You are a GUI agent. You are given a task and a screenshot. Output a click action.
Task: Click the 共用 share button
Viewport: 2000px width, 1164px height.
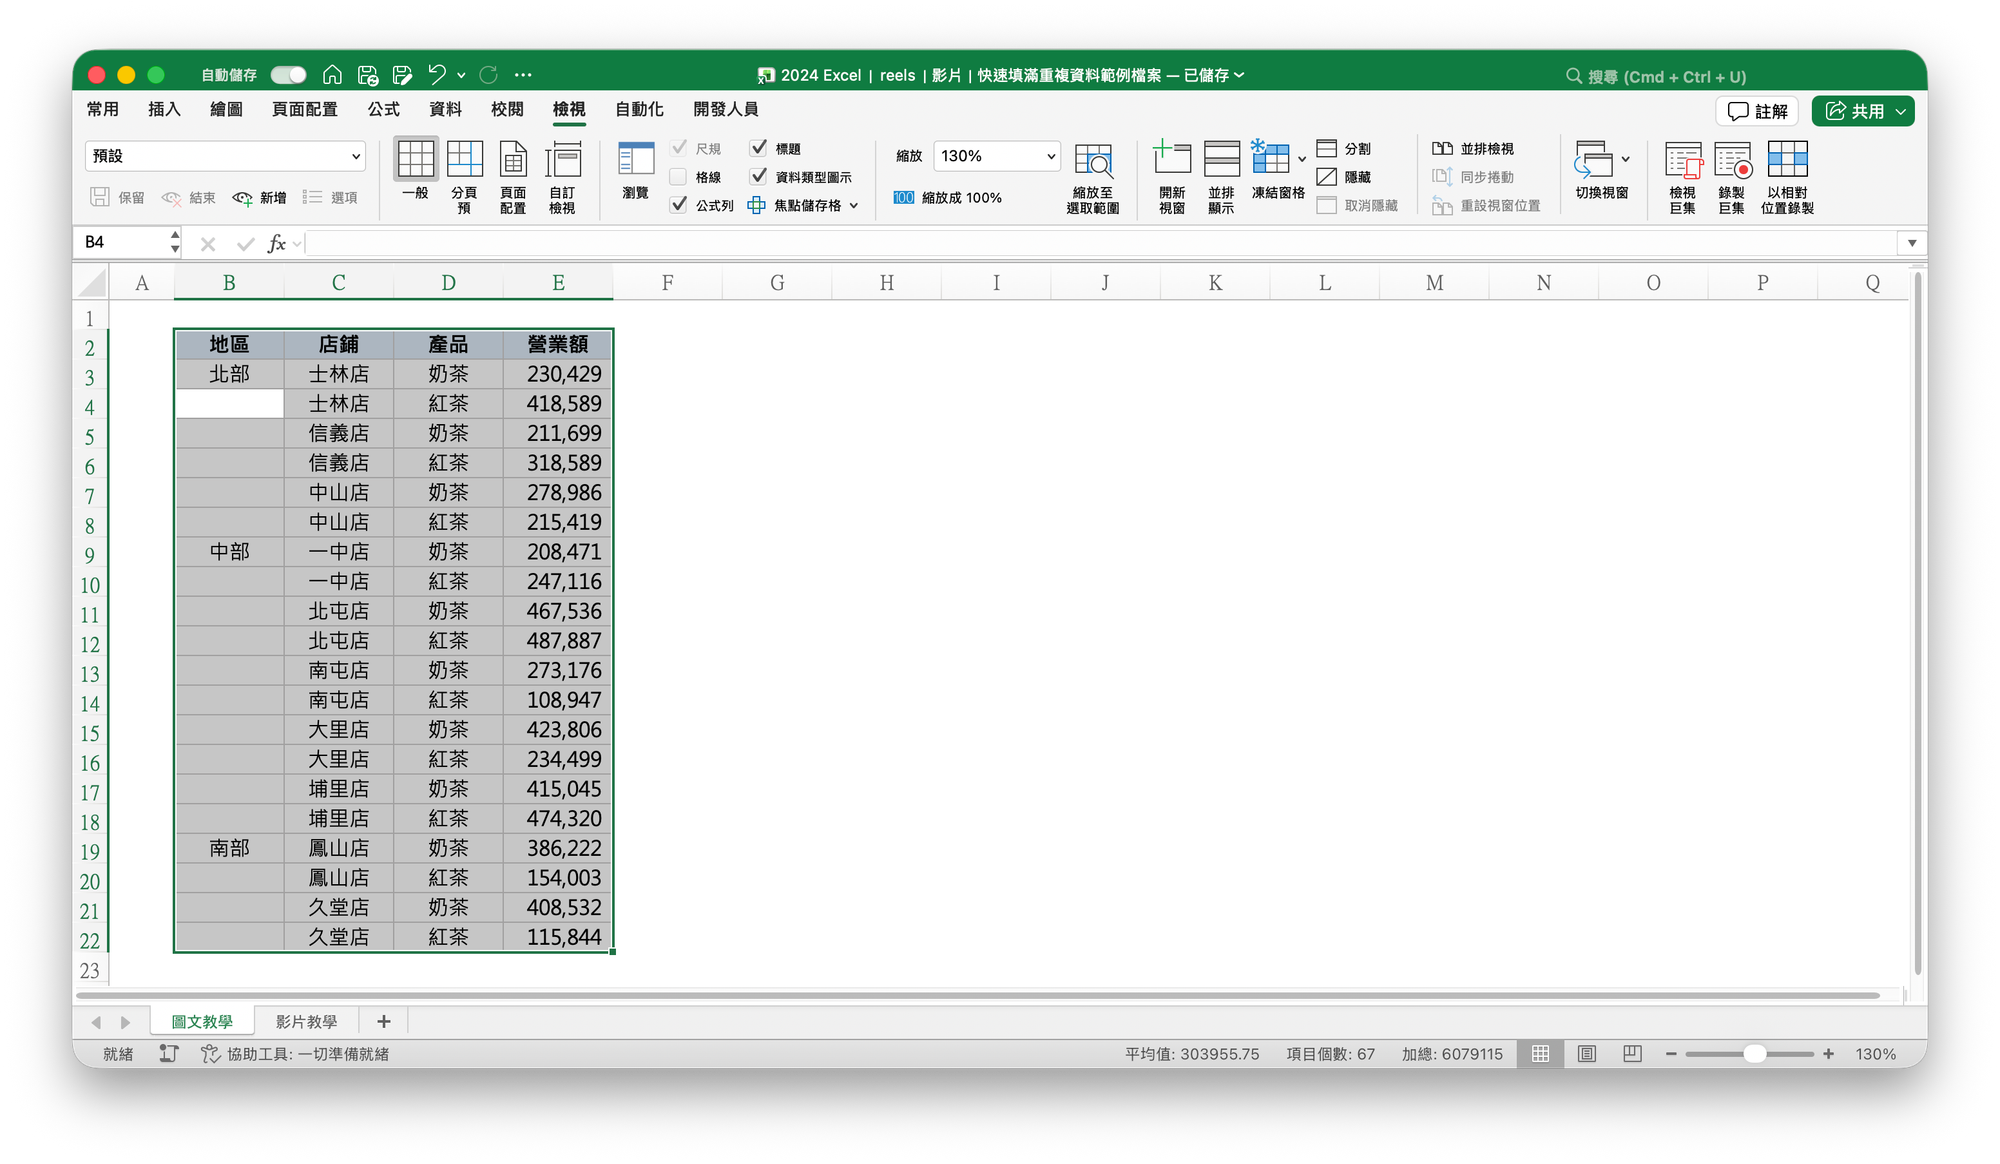[x=1854, y=111]
